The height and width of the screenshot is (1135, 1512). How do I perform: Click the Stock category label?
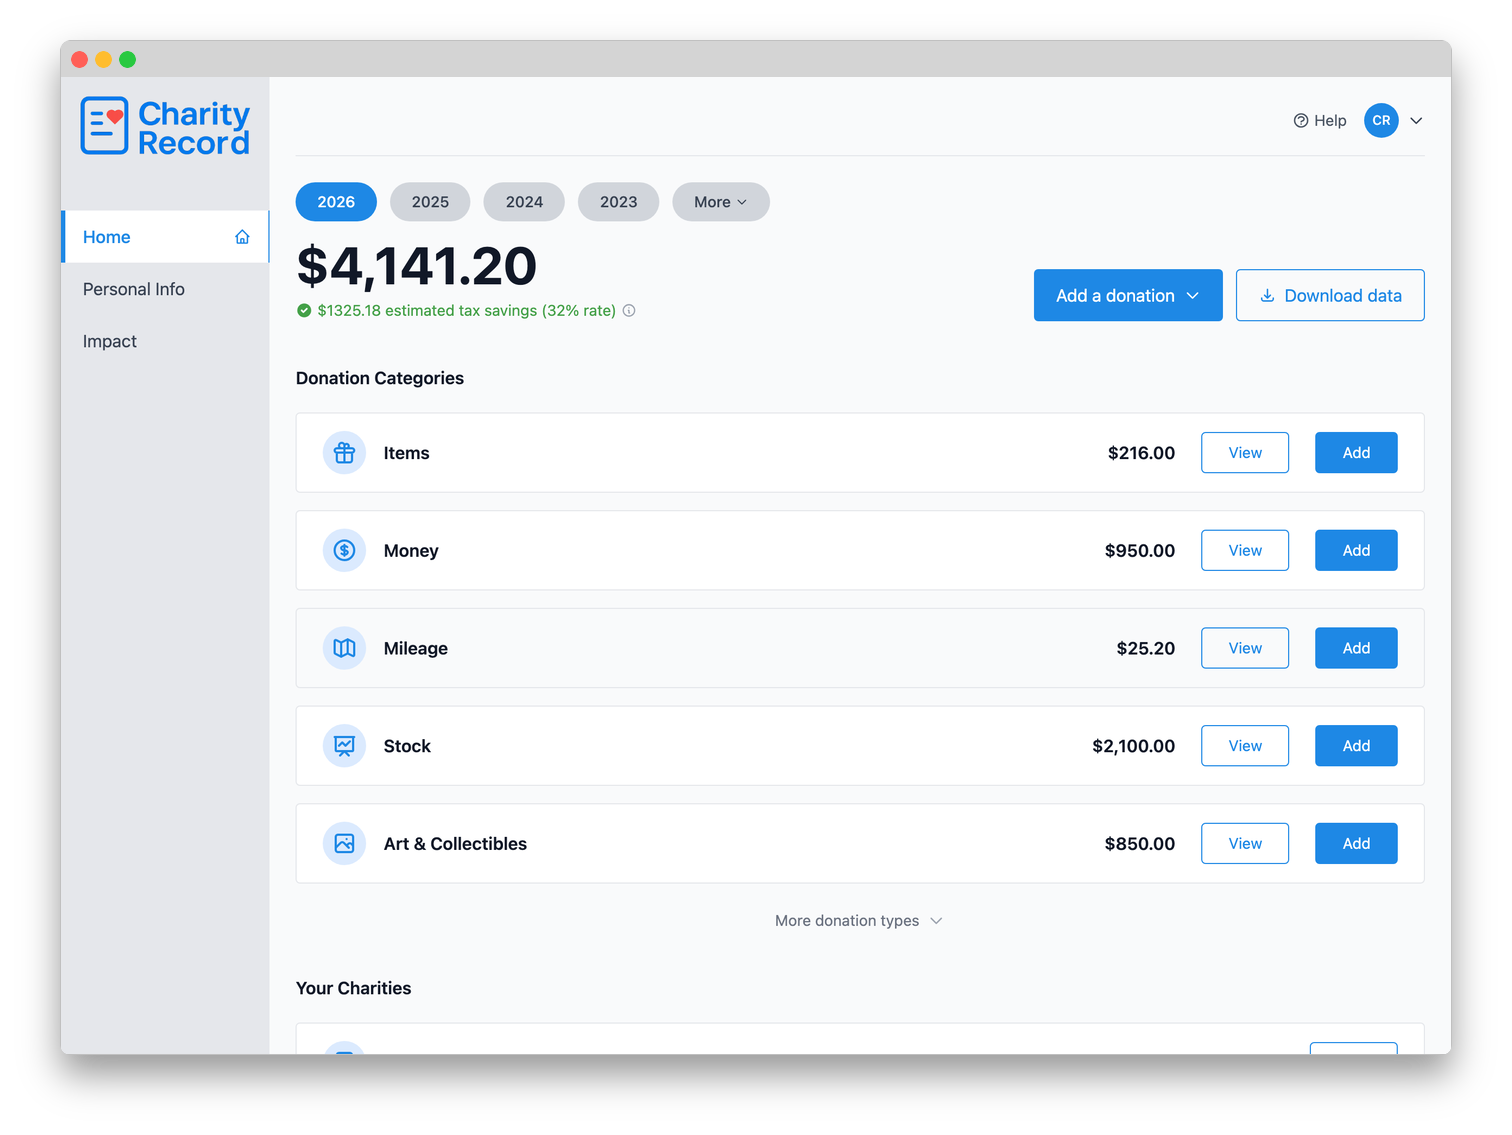pos(407,746)
